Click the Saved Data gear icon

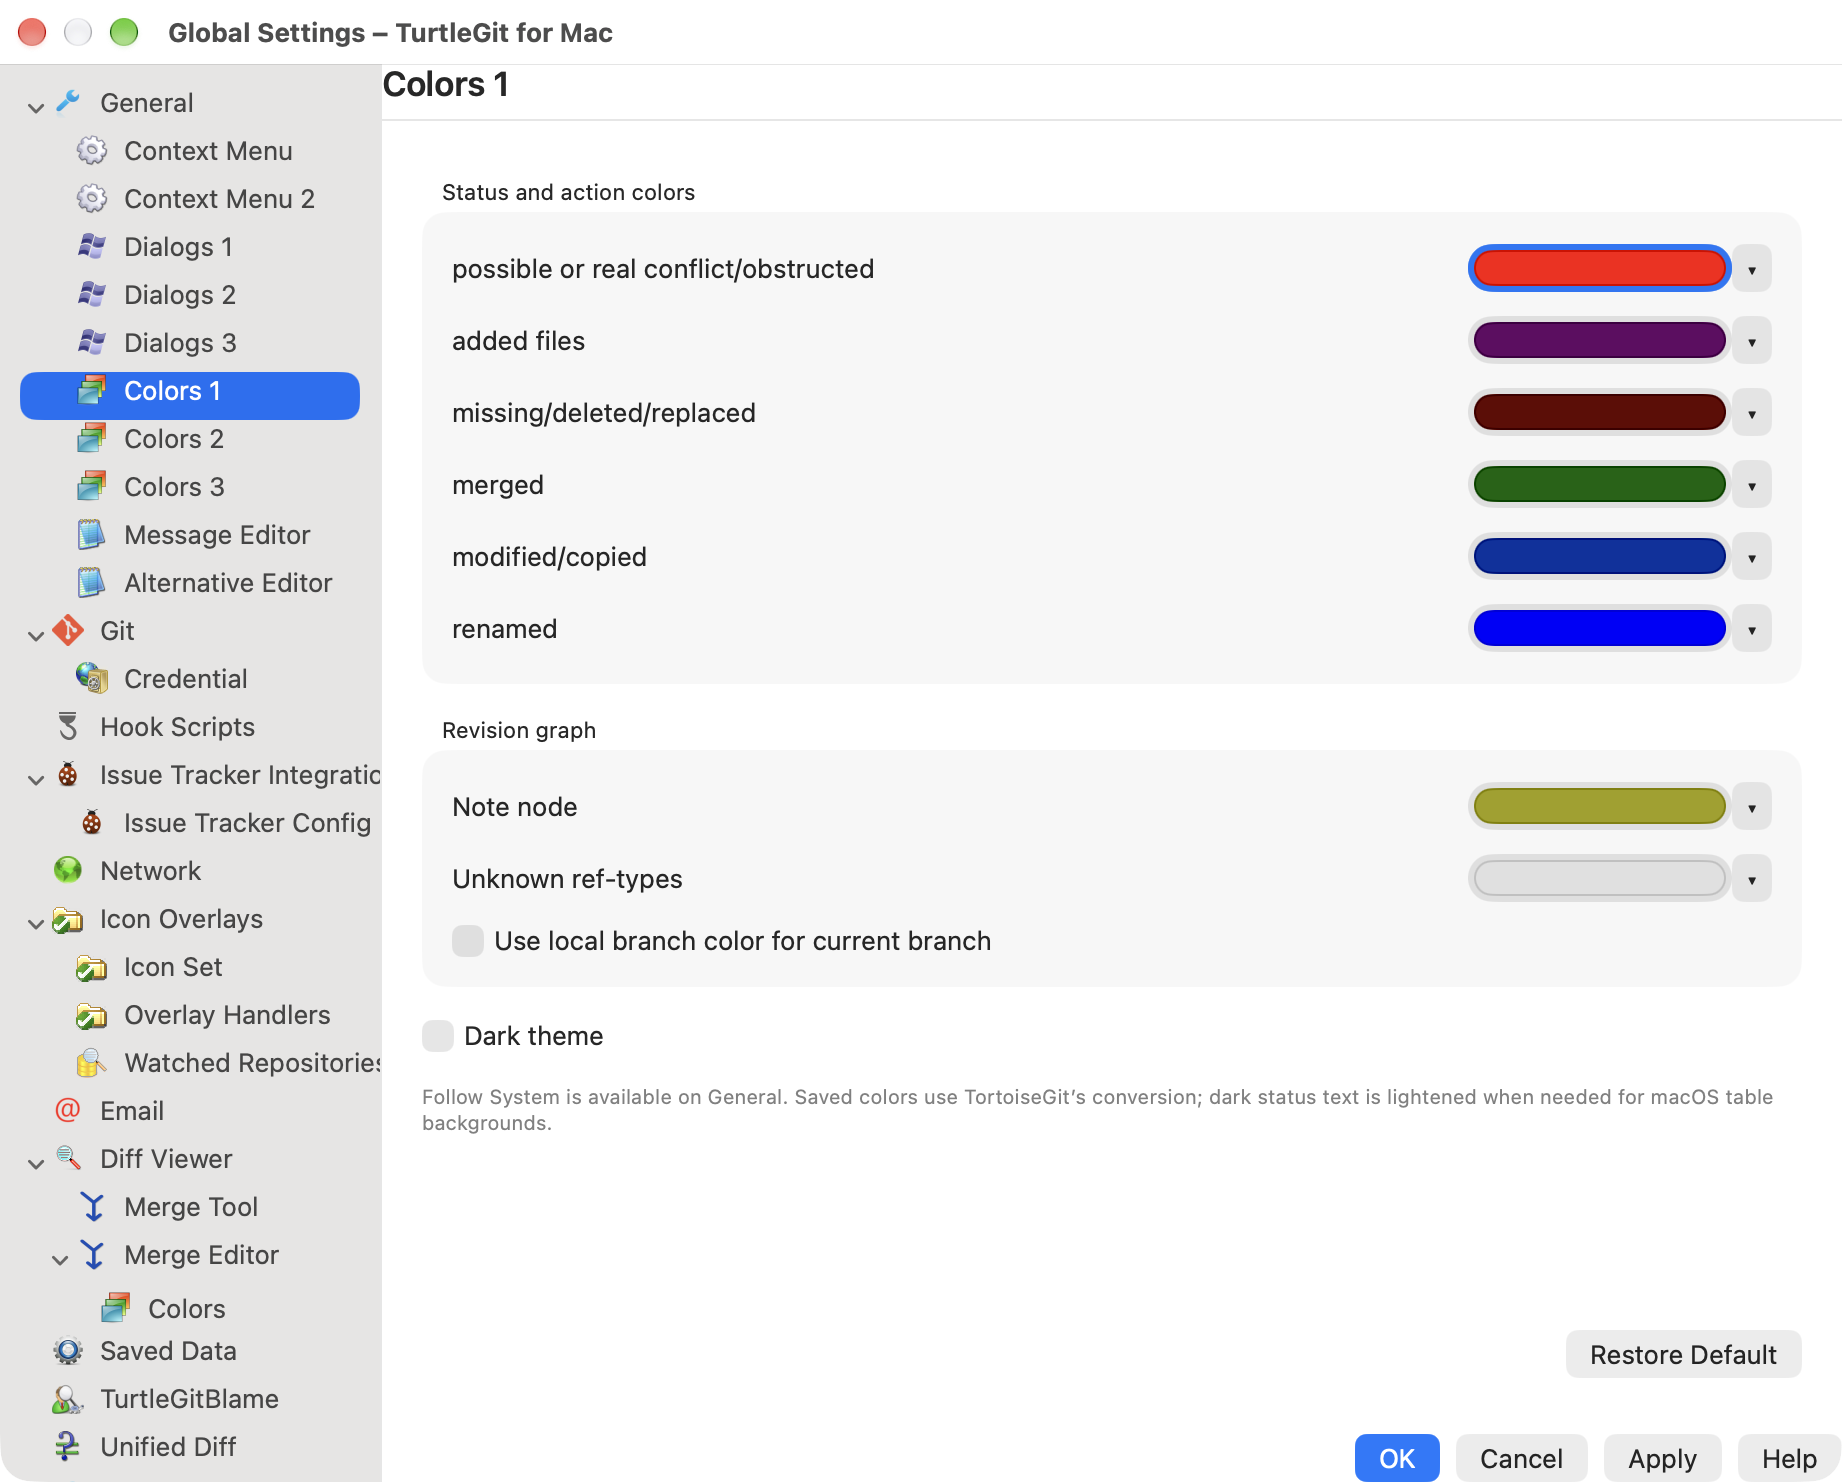pyautogui.click(x=68, y=1351)
